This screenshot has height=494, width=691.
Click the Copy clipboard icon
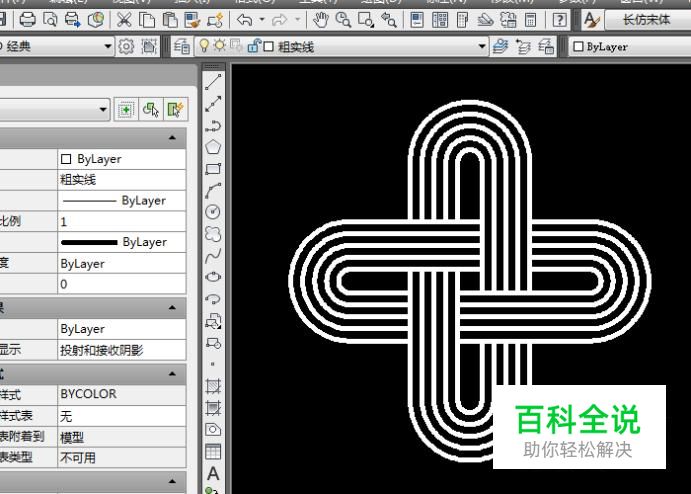(x=147, y=19)
